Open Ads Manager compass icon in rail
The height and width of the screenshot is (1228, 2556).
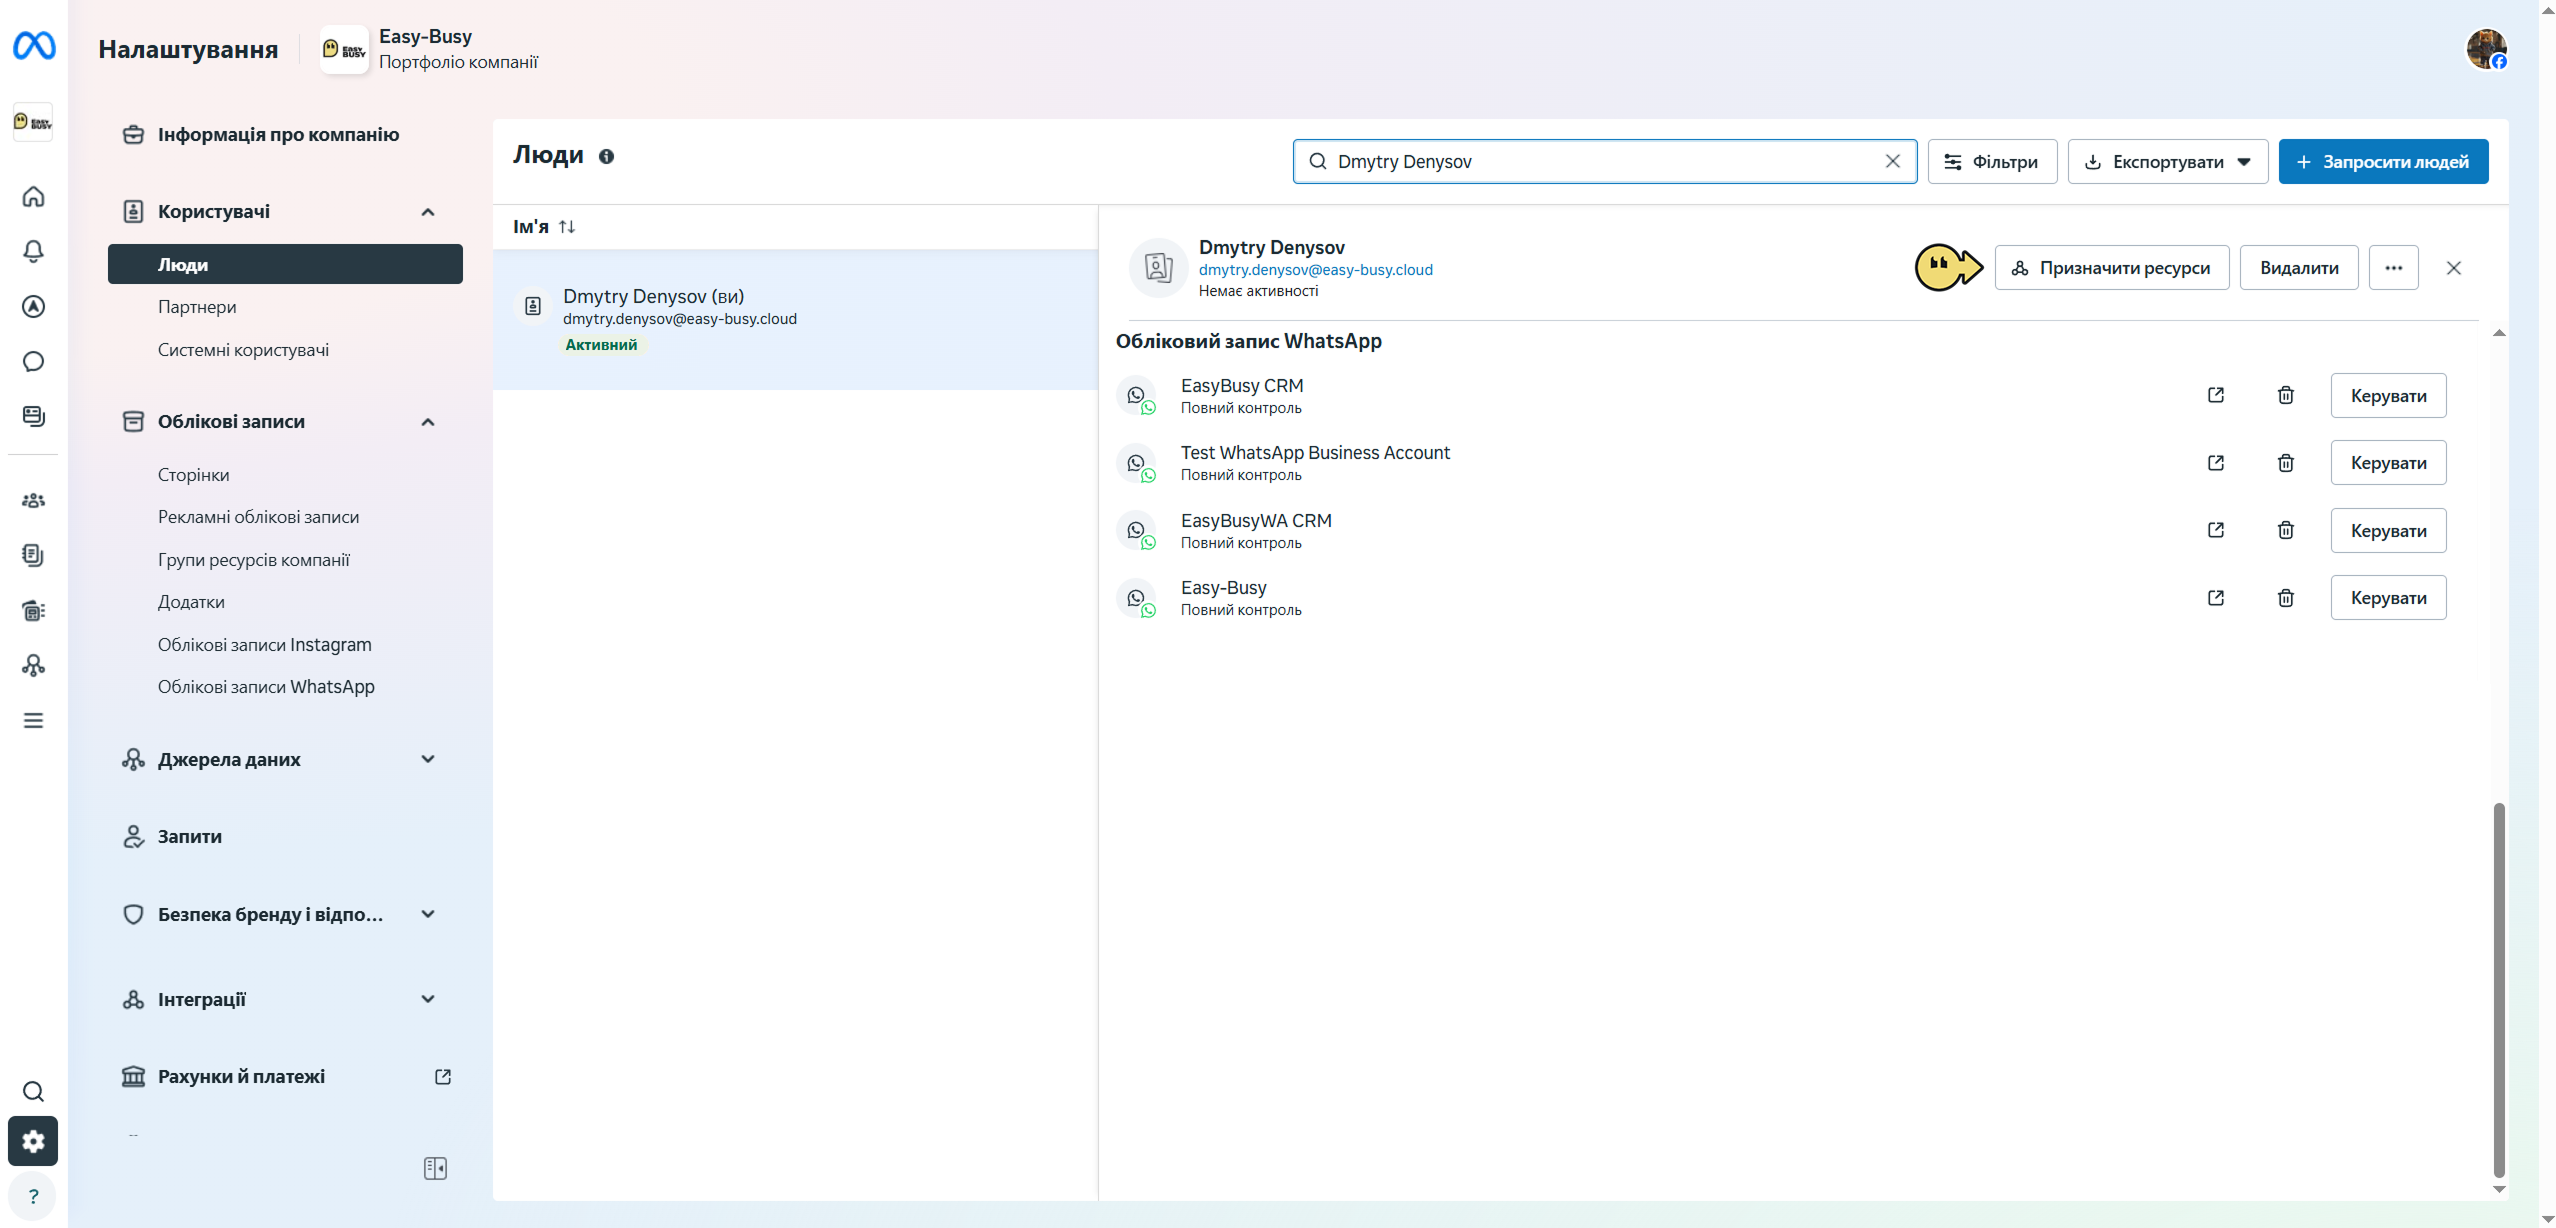(33, 306)
